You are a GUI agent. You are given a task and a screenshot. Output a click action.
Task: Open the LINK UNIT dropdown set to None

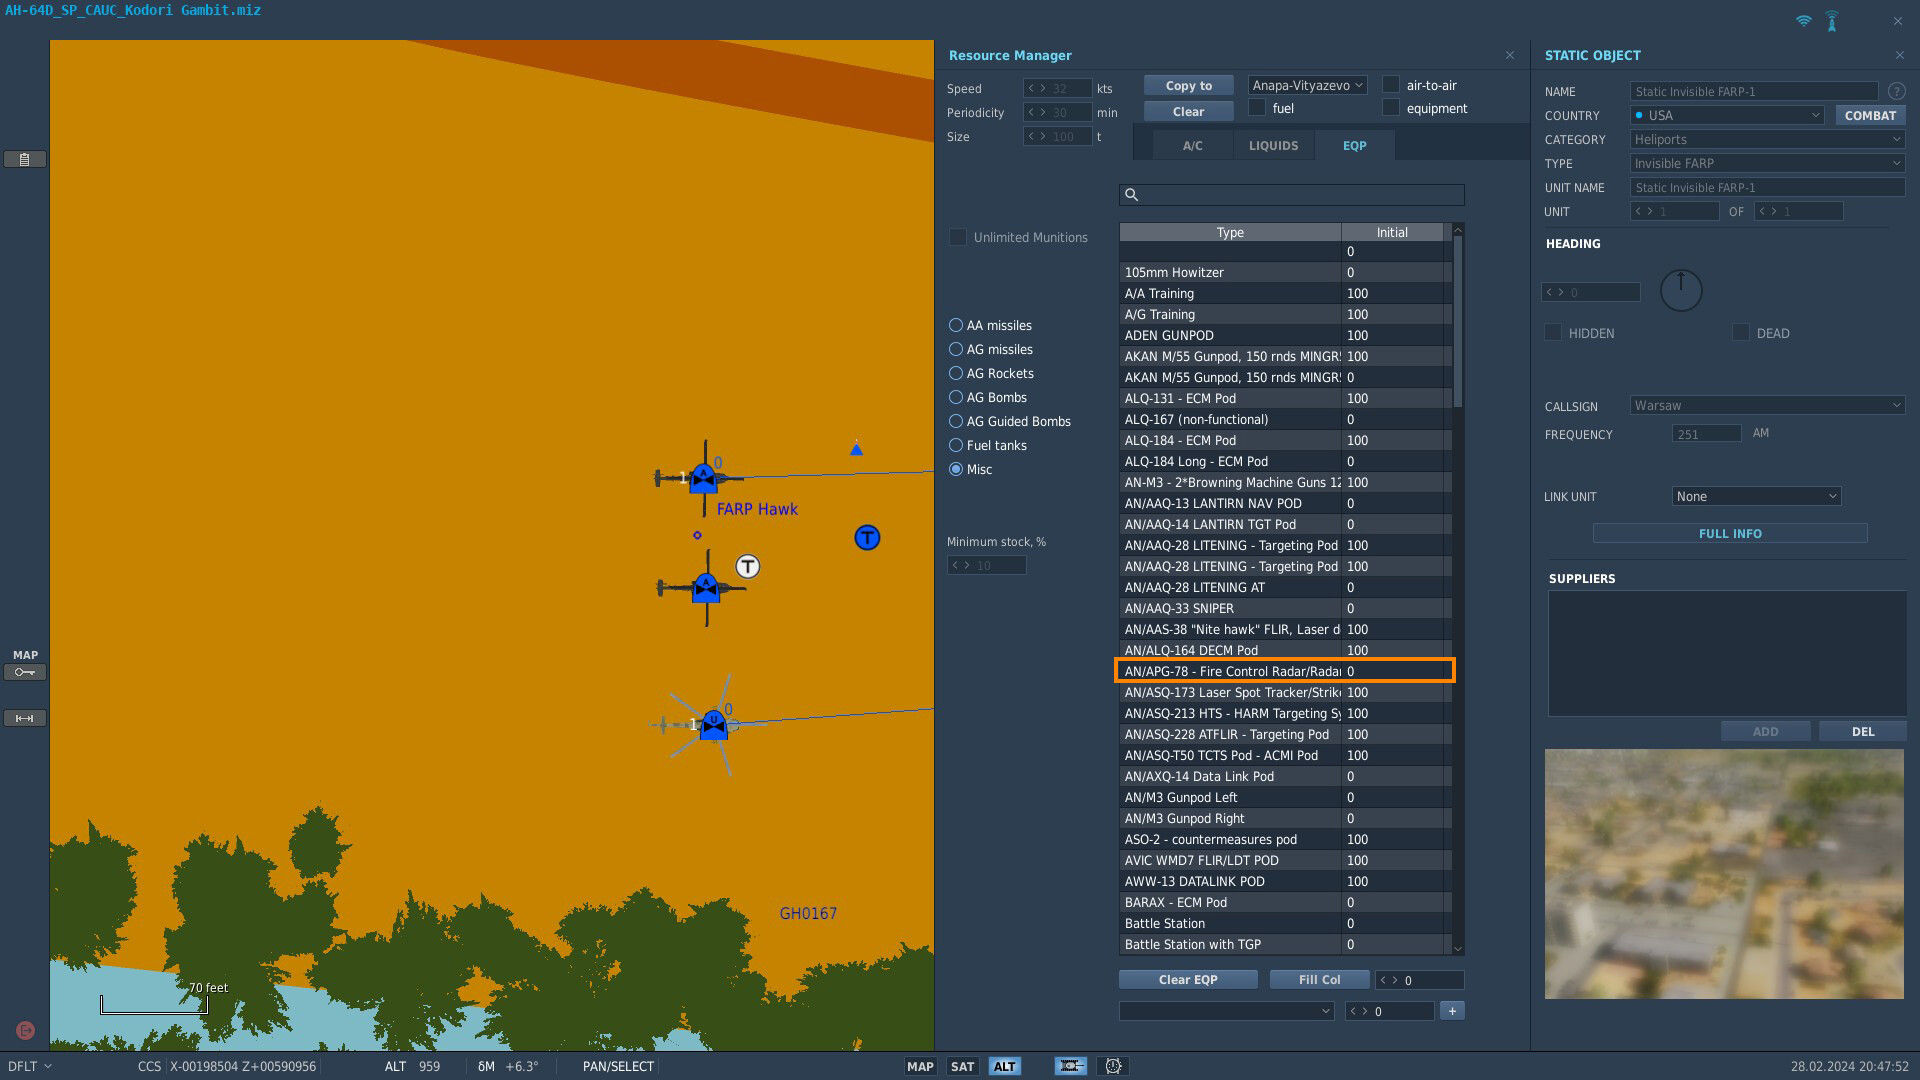[1756, 496]
